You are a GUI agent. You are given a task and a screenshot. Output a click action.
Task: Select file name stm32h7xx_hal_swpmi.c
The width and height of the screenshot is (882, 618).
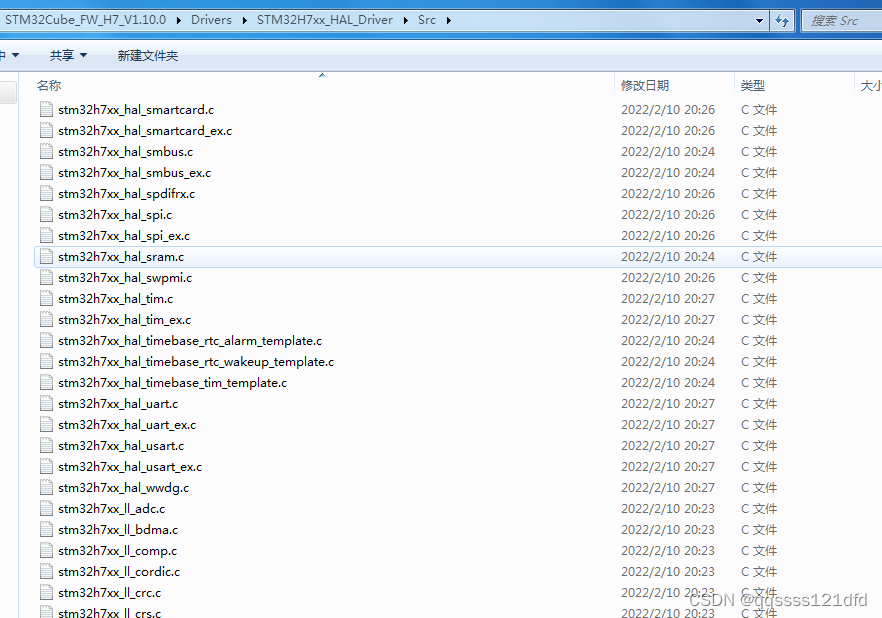point(125,278)
